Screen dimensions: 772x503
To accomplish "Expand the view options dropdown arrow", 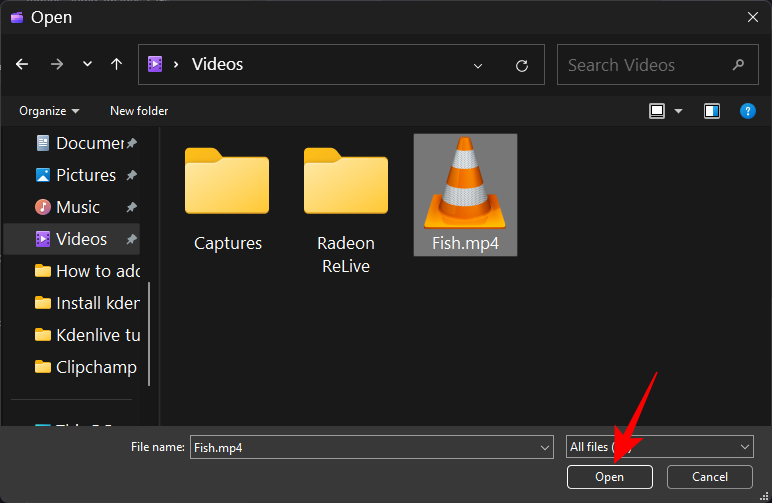I will 679,111.
